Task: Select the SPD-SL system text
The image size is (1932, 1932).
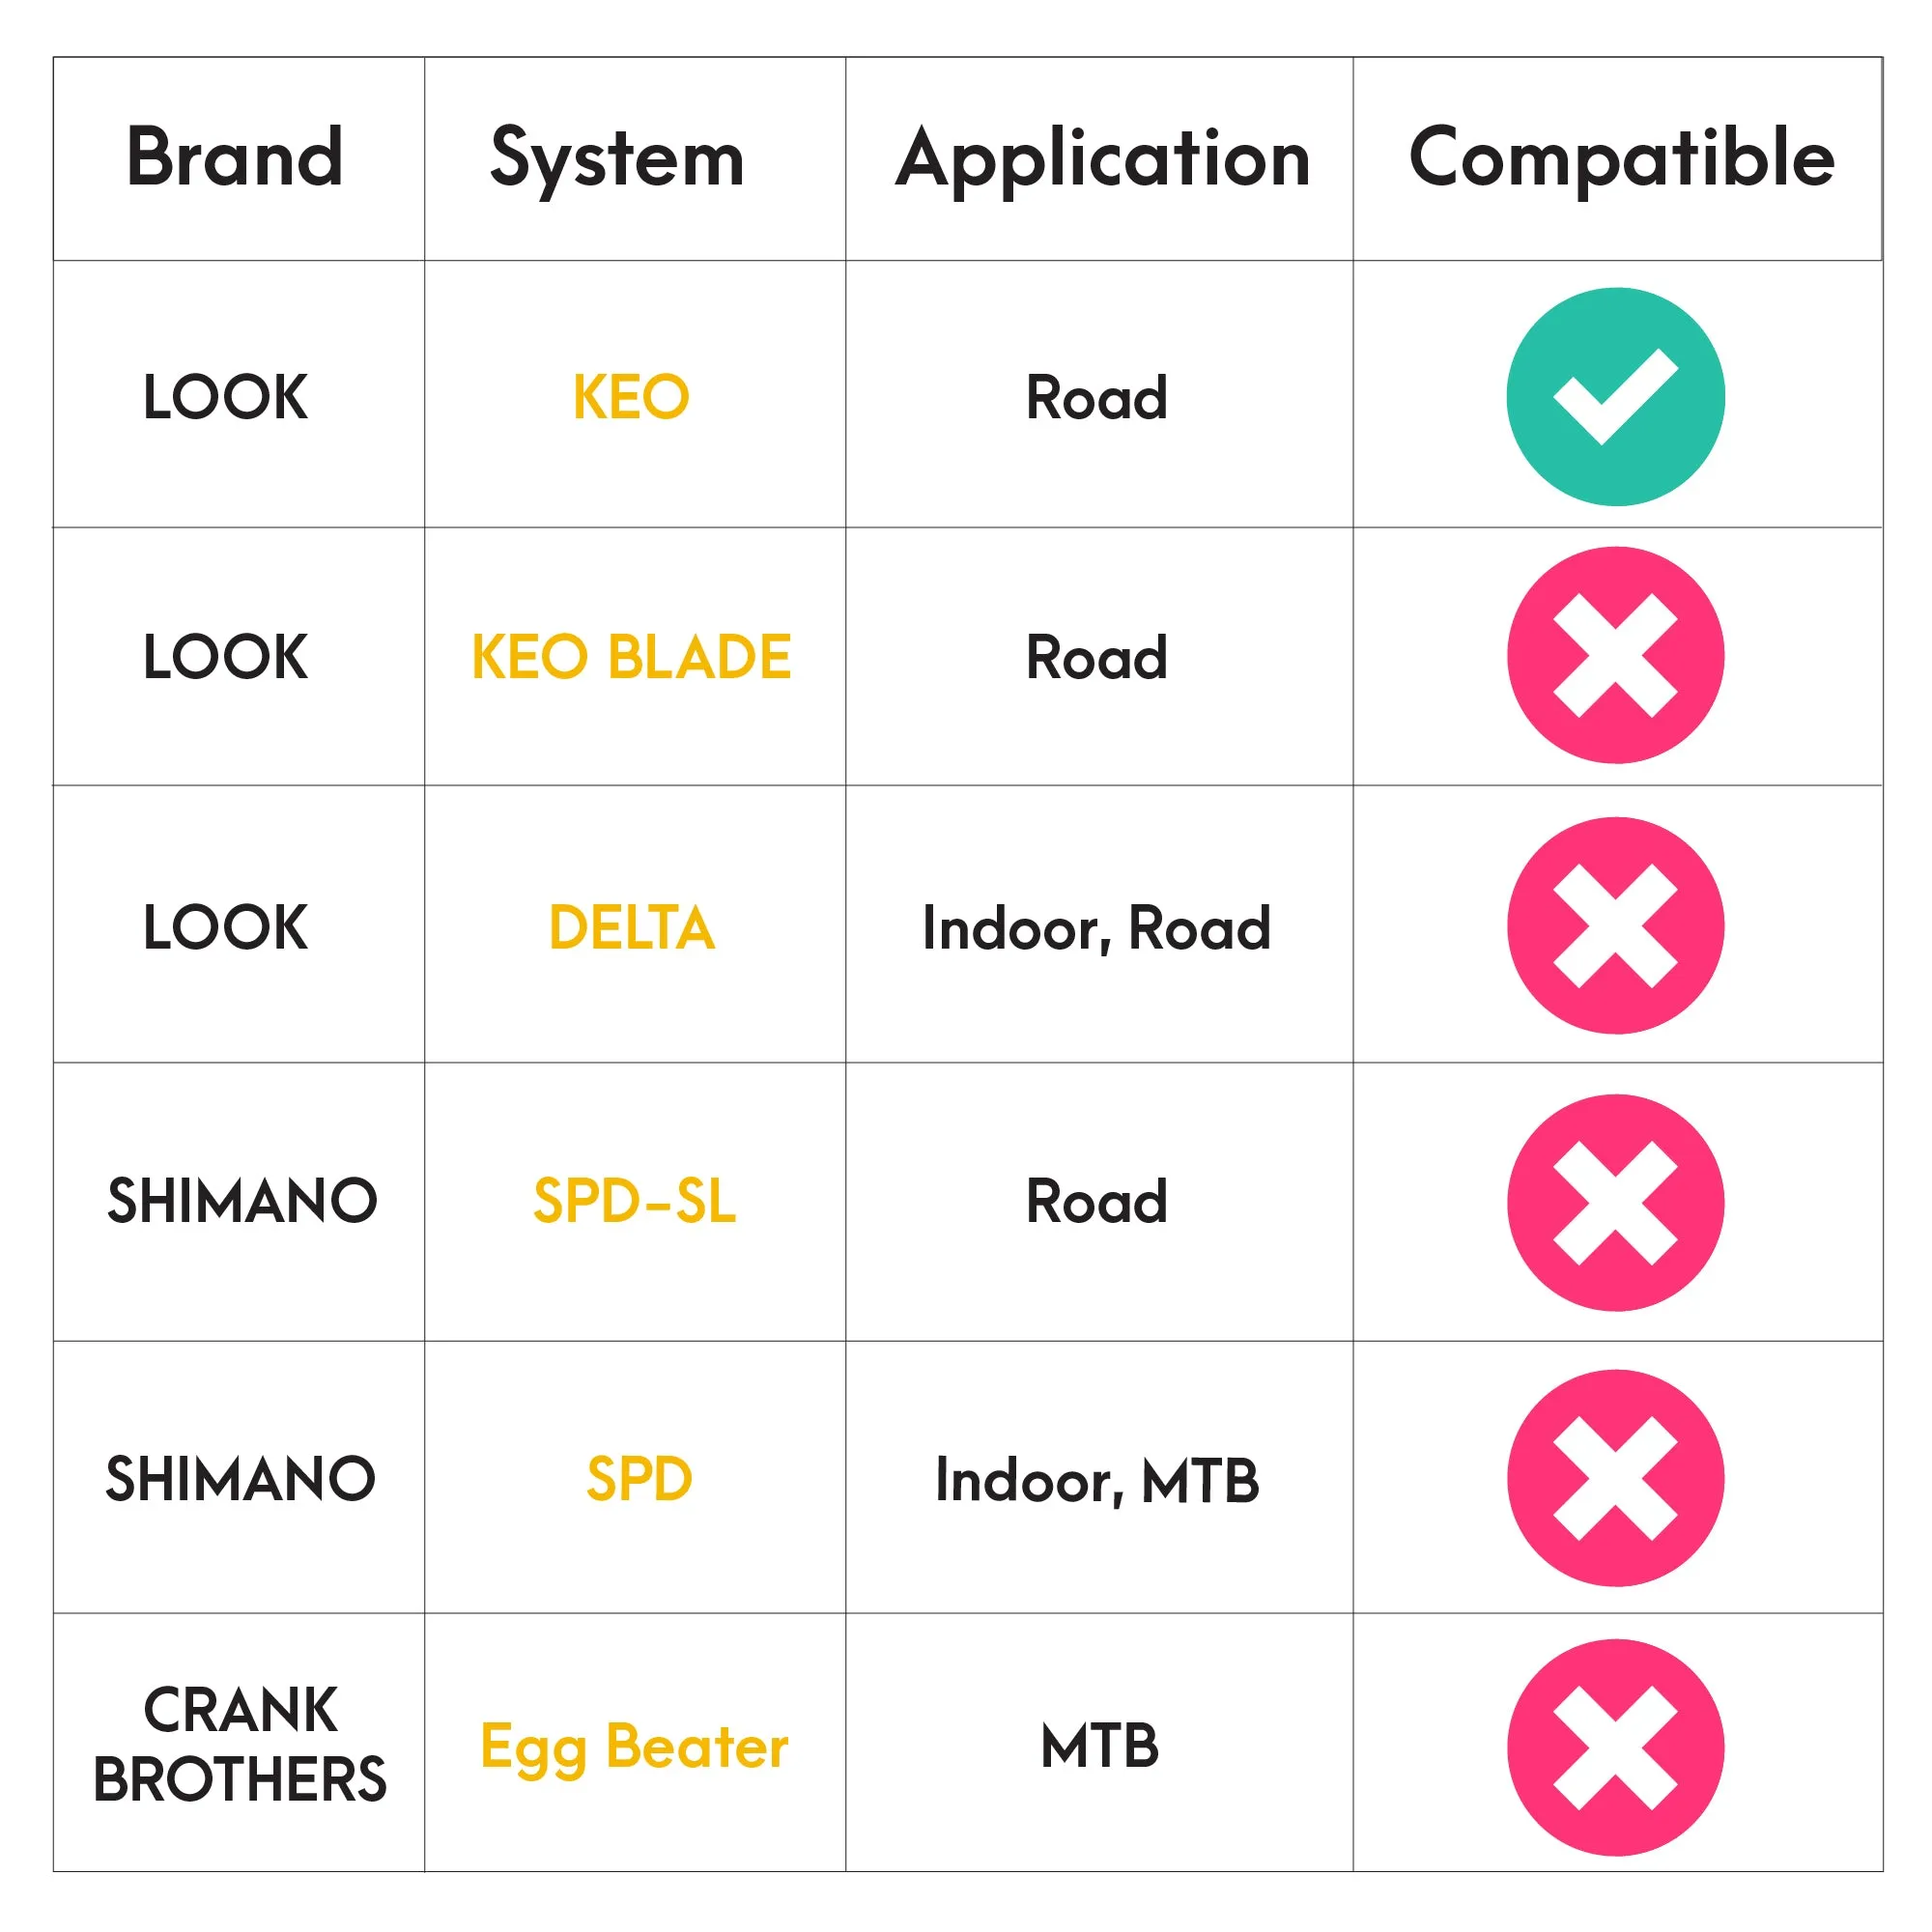Action: [634, 1201]
